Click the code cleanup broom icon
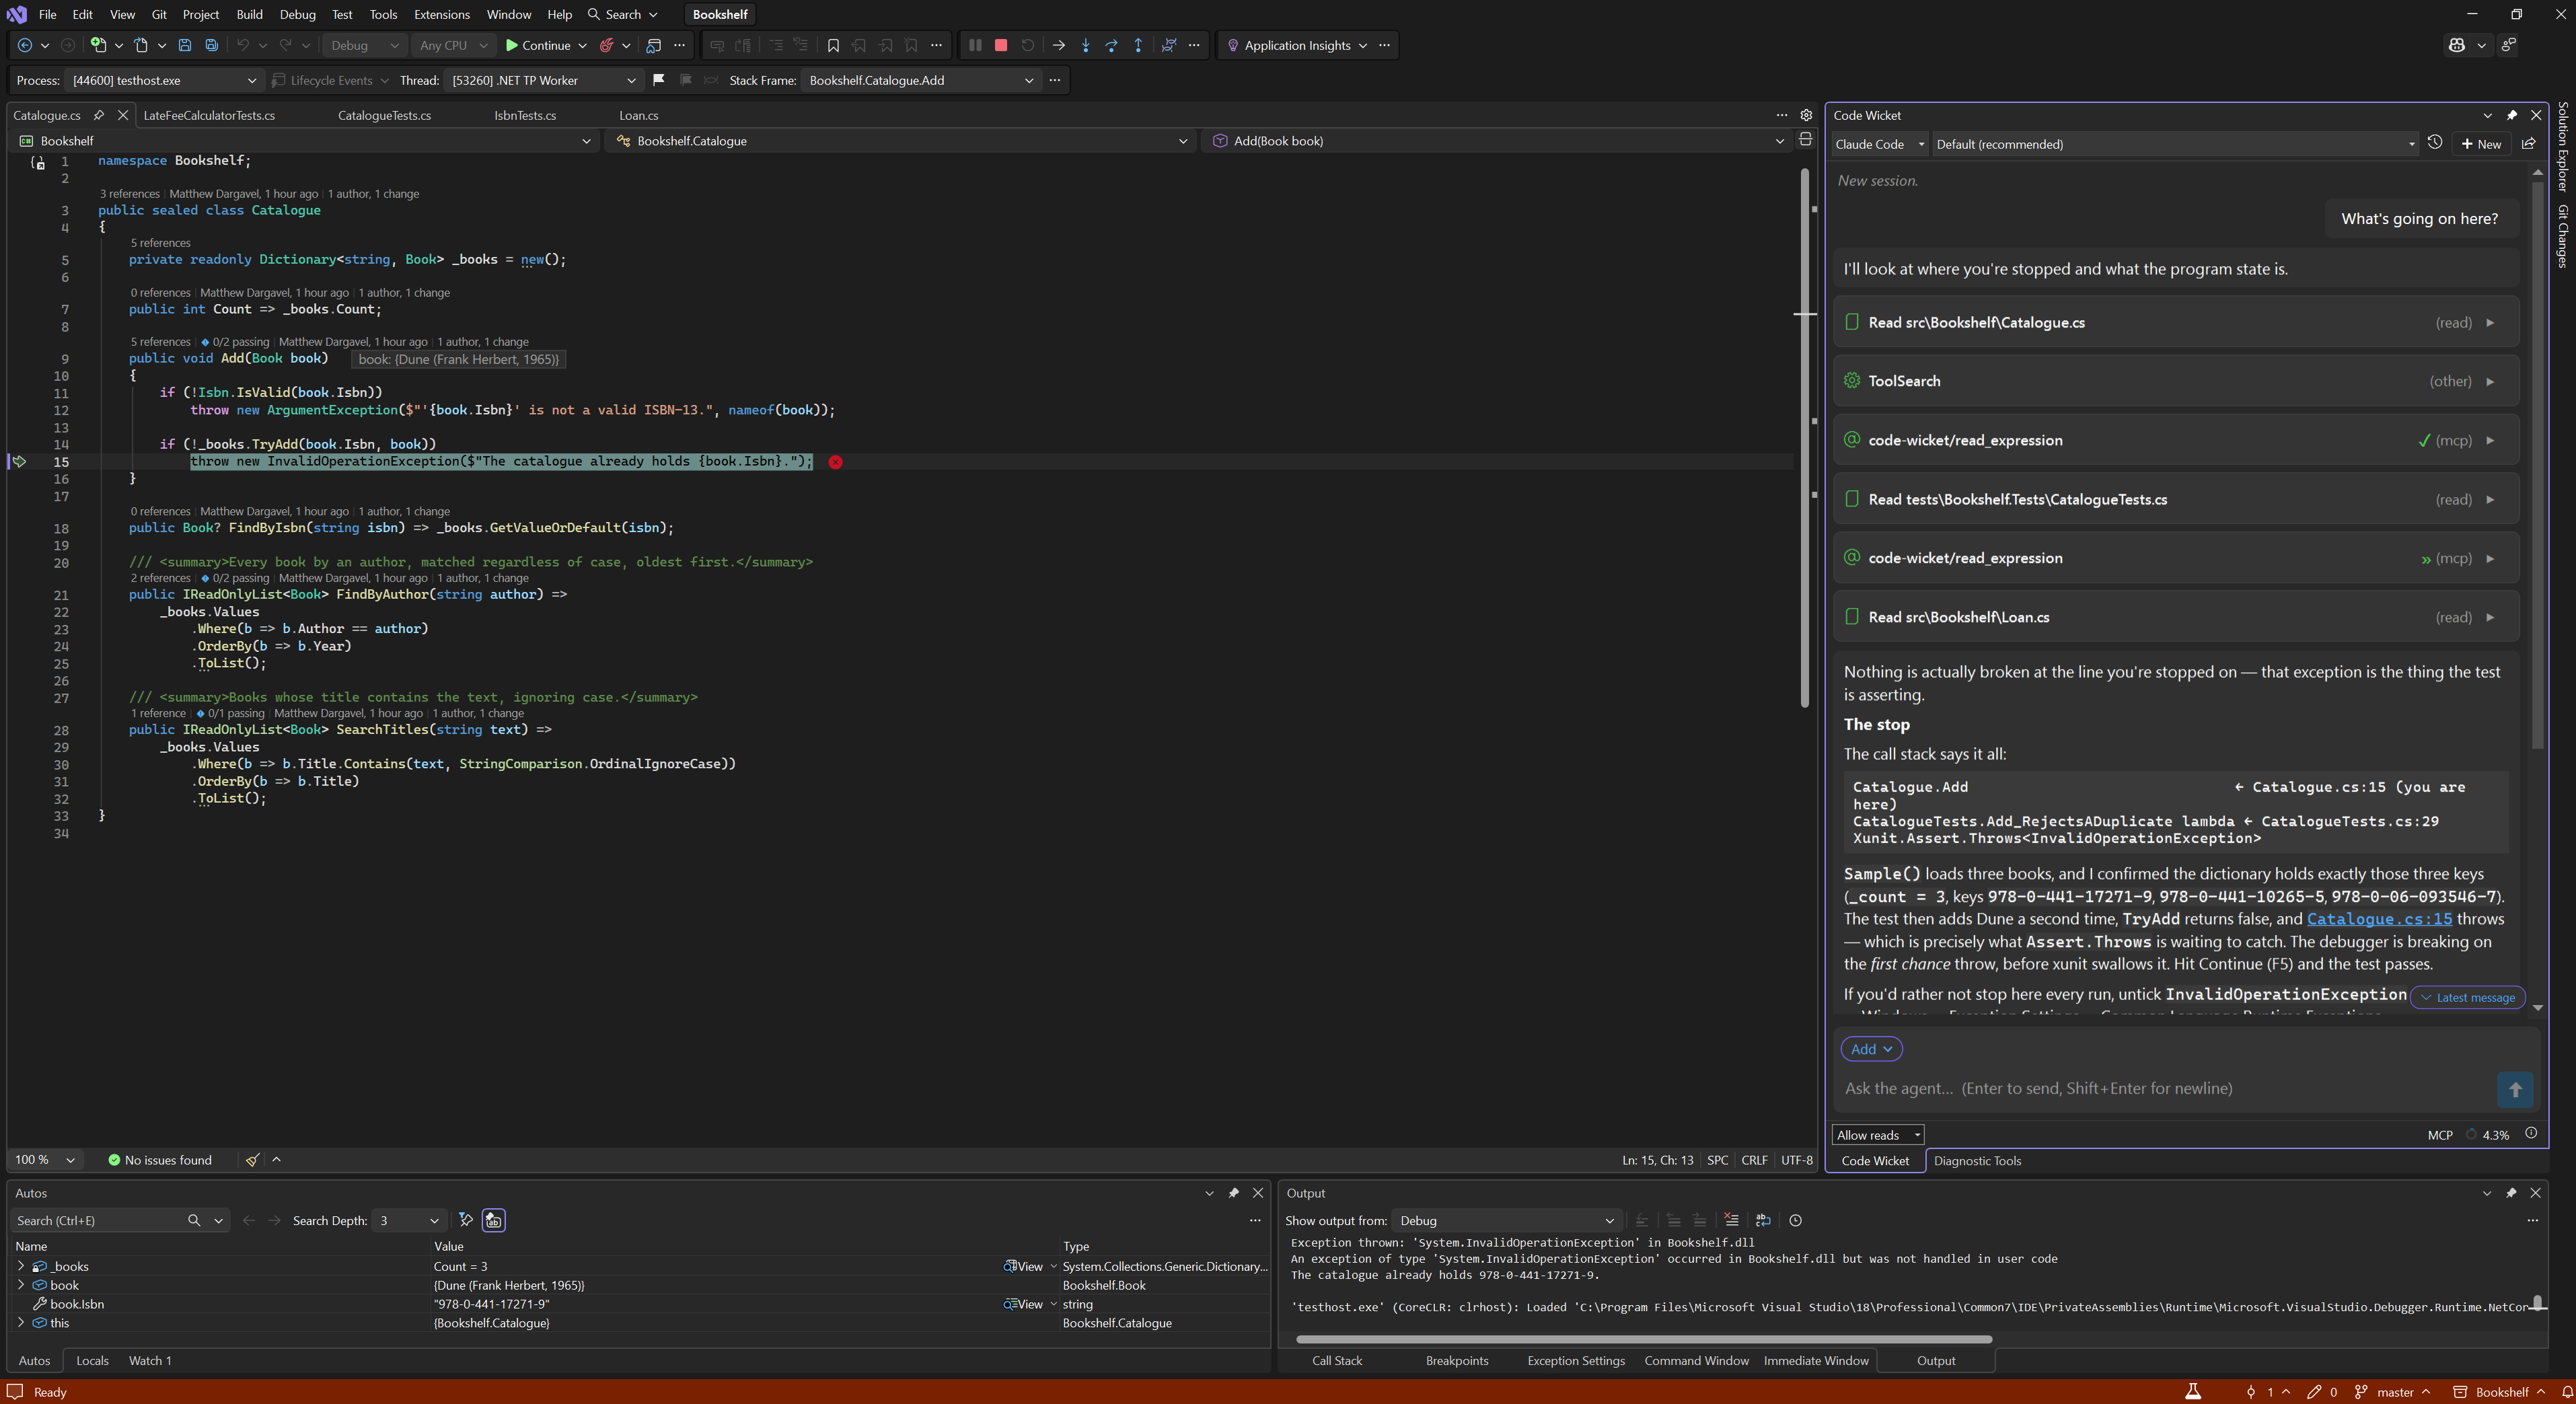Screen dimensions: 2576x1404 253,1160
